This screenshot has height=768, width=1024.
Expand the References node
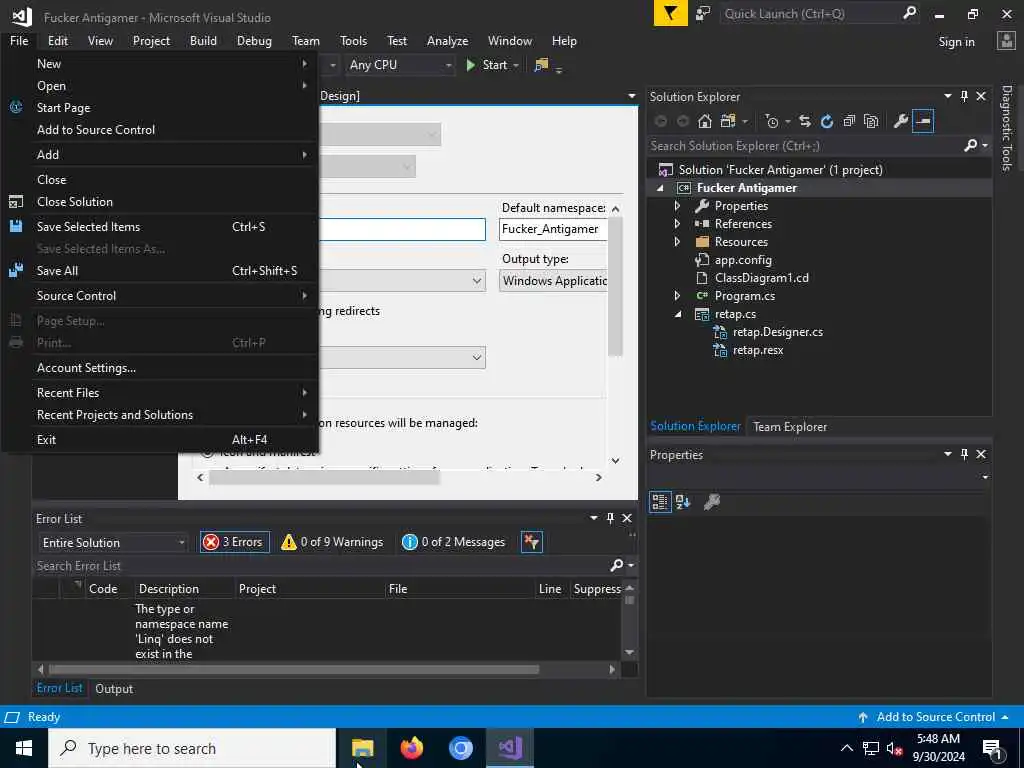click(x=677, y=224)
